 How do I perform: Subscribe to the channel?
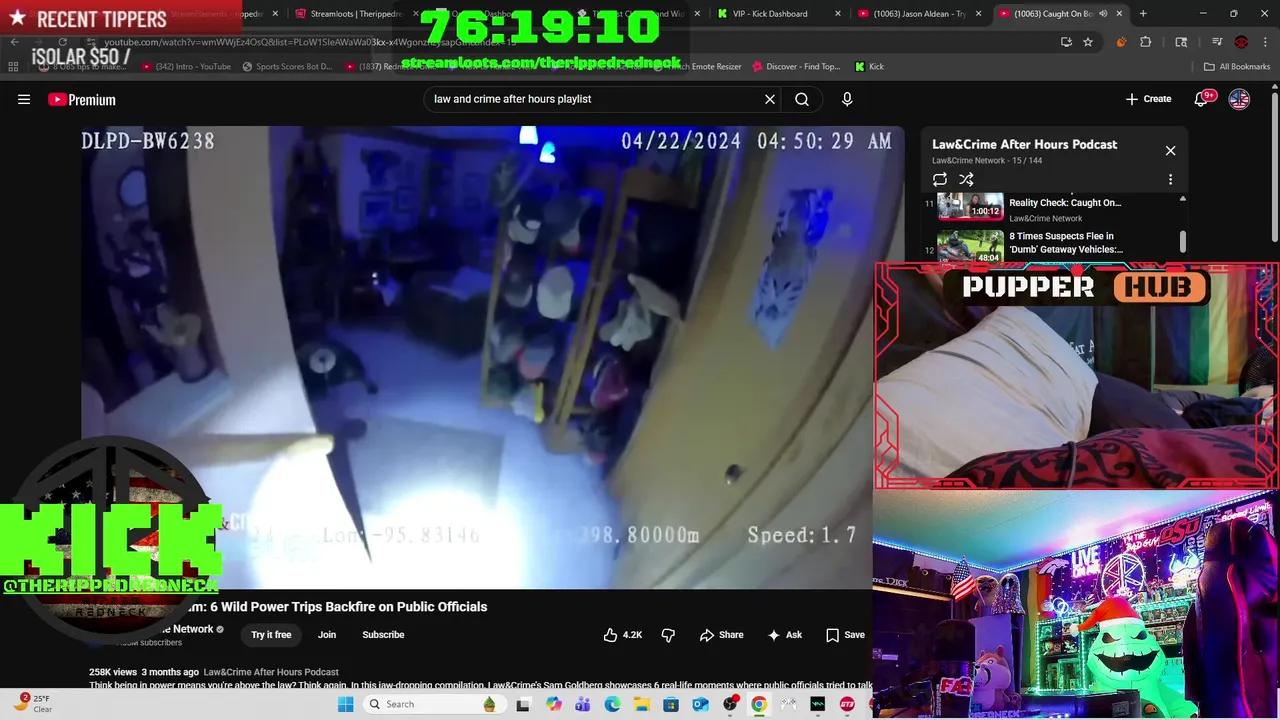383,635
